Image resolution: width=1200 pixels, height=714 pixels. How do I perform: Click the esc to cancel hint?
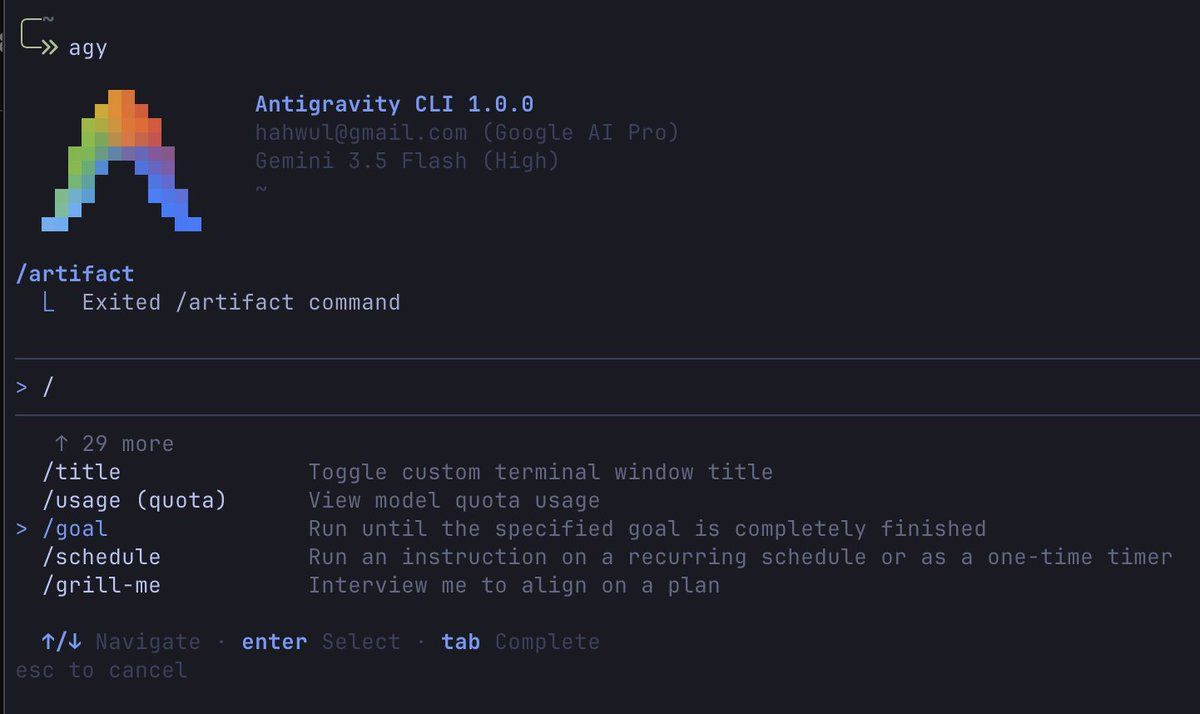pyautogui.click(x=101, y=670)
